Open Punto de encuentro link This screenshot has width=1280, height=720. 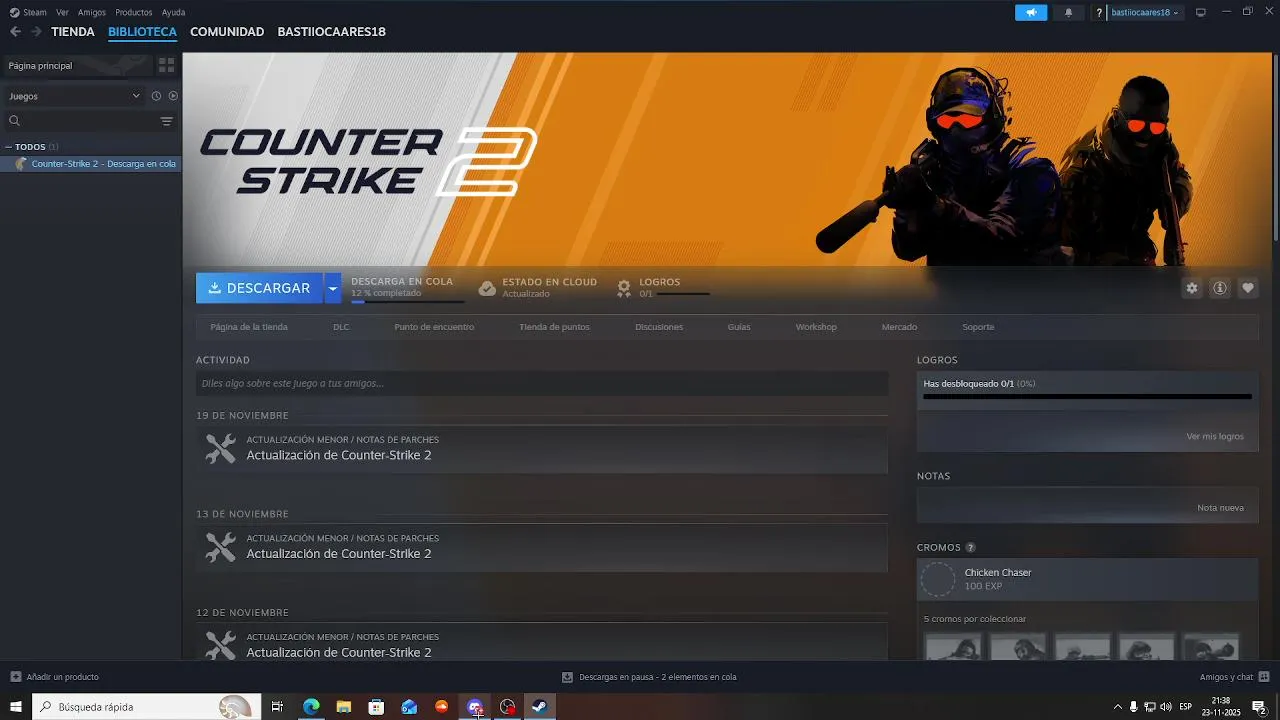click(434, 327)
